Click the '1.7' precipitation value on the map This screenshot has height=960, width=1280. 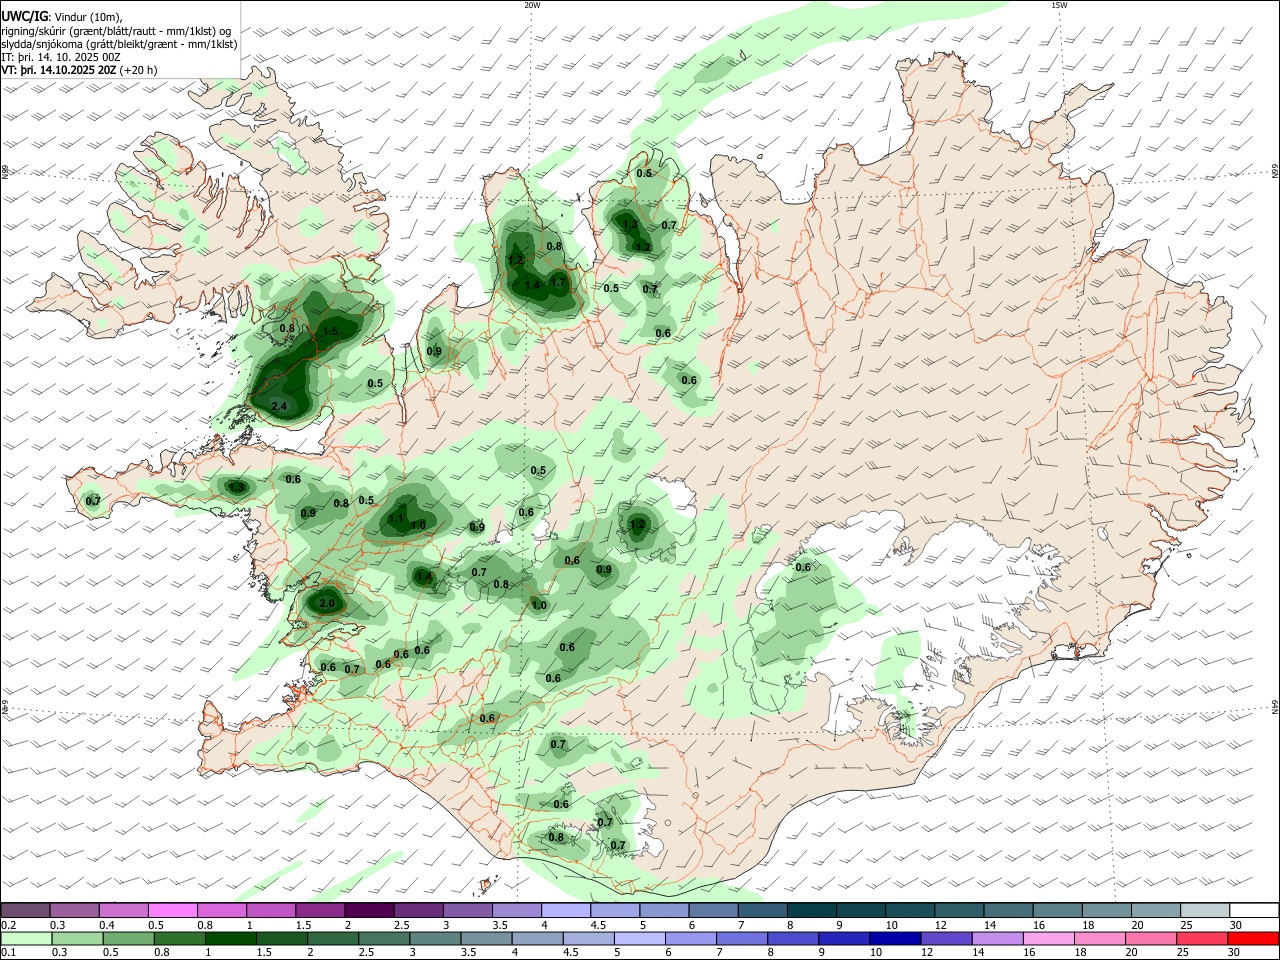(x=558, y=283)
